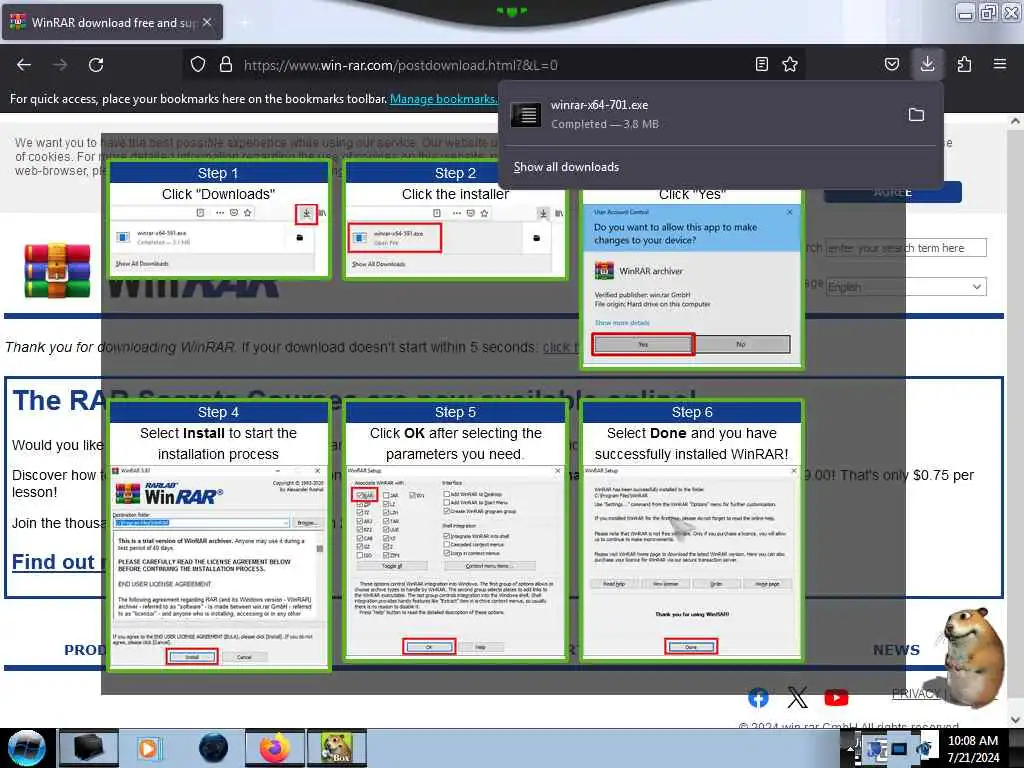The image size is (1024, 768).
Task: Save page with the Pocket icon
Action: pyautogui.click(x=892, y=65)
